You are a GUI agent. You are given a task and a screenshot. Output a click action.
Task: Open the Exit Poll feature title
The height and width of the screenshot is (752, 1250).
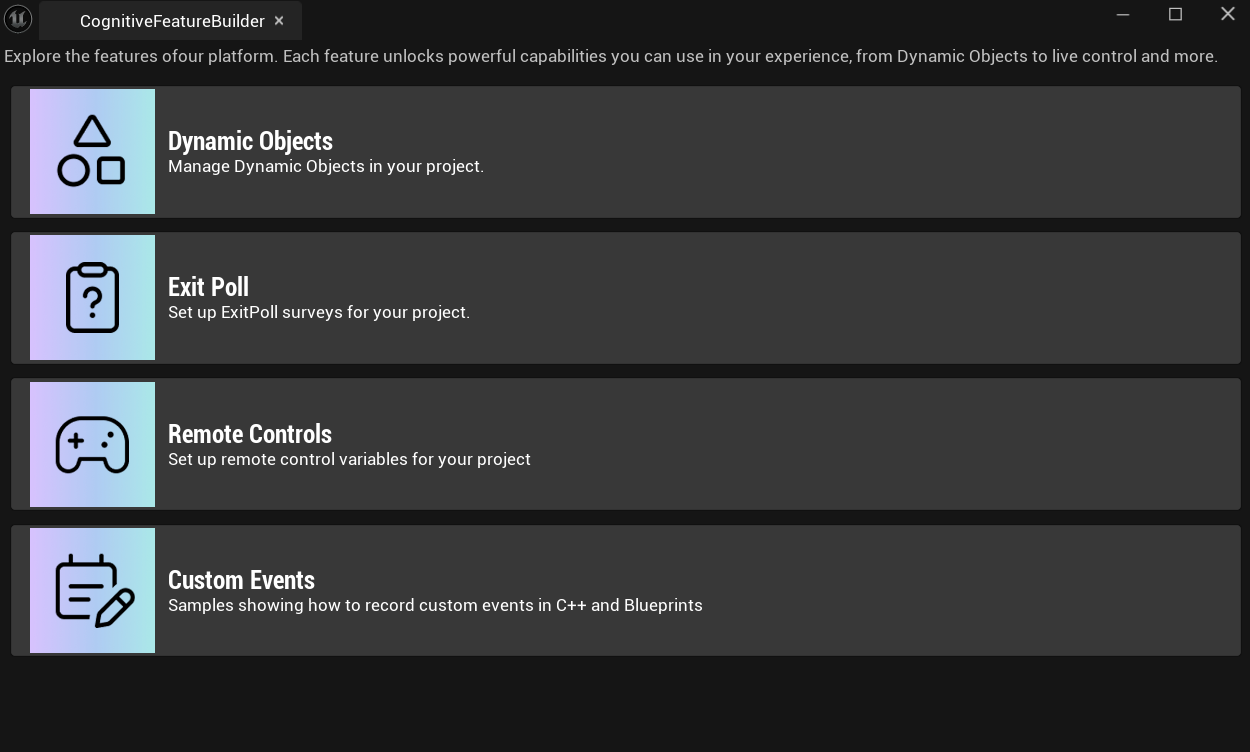coord(208,287)
